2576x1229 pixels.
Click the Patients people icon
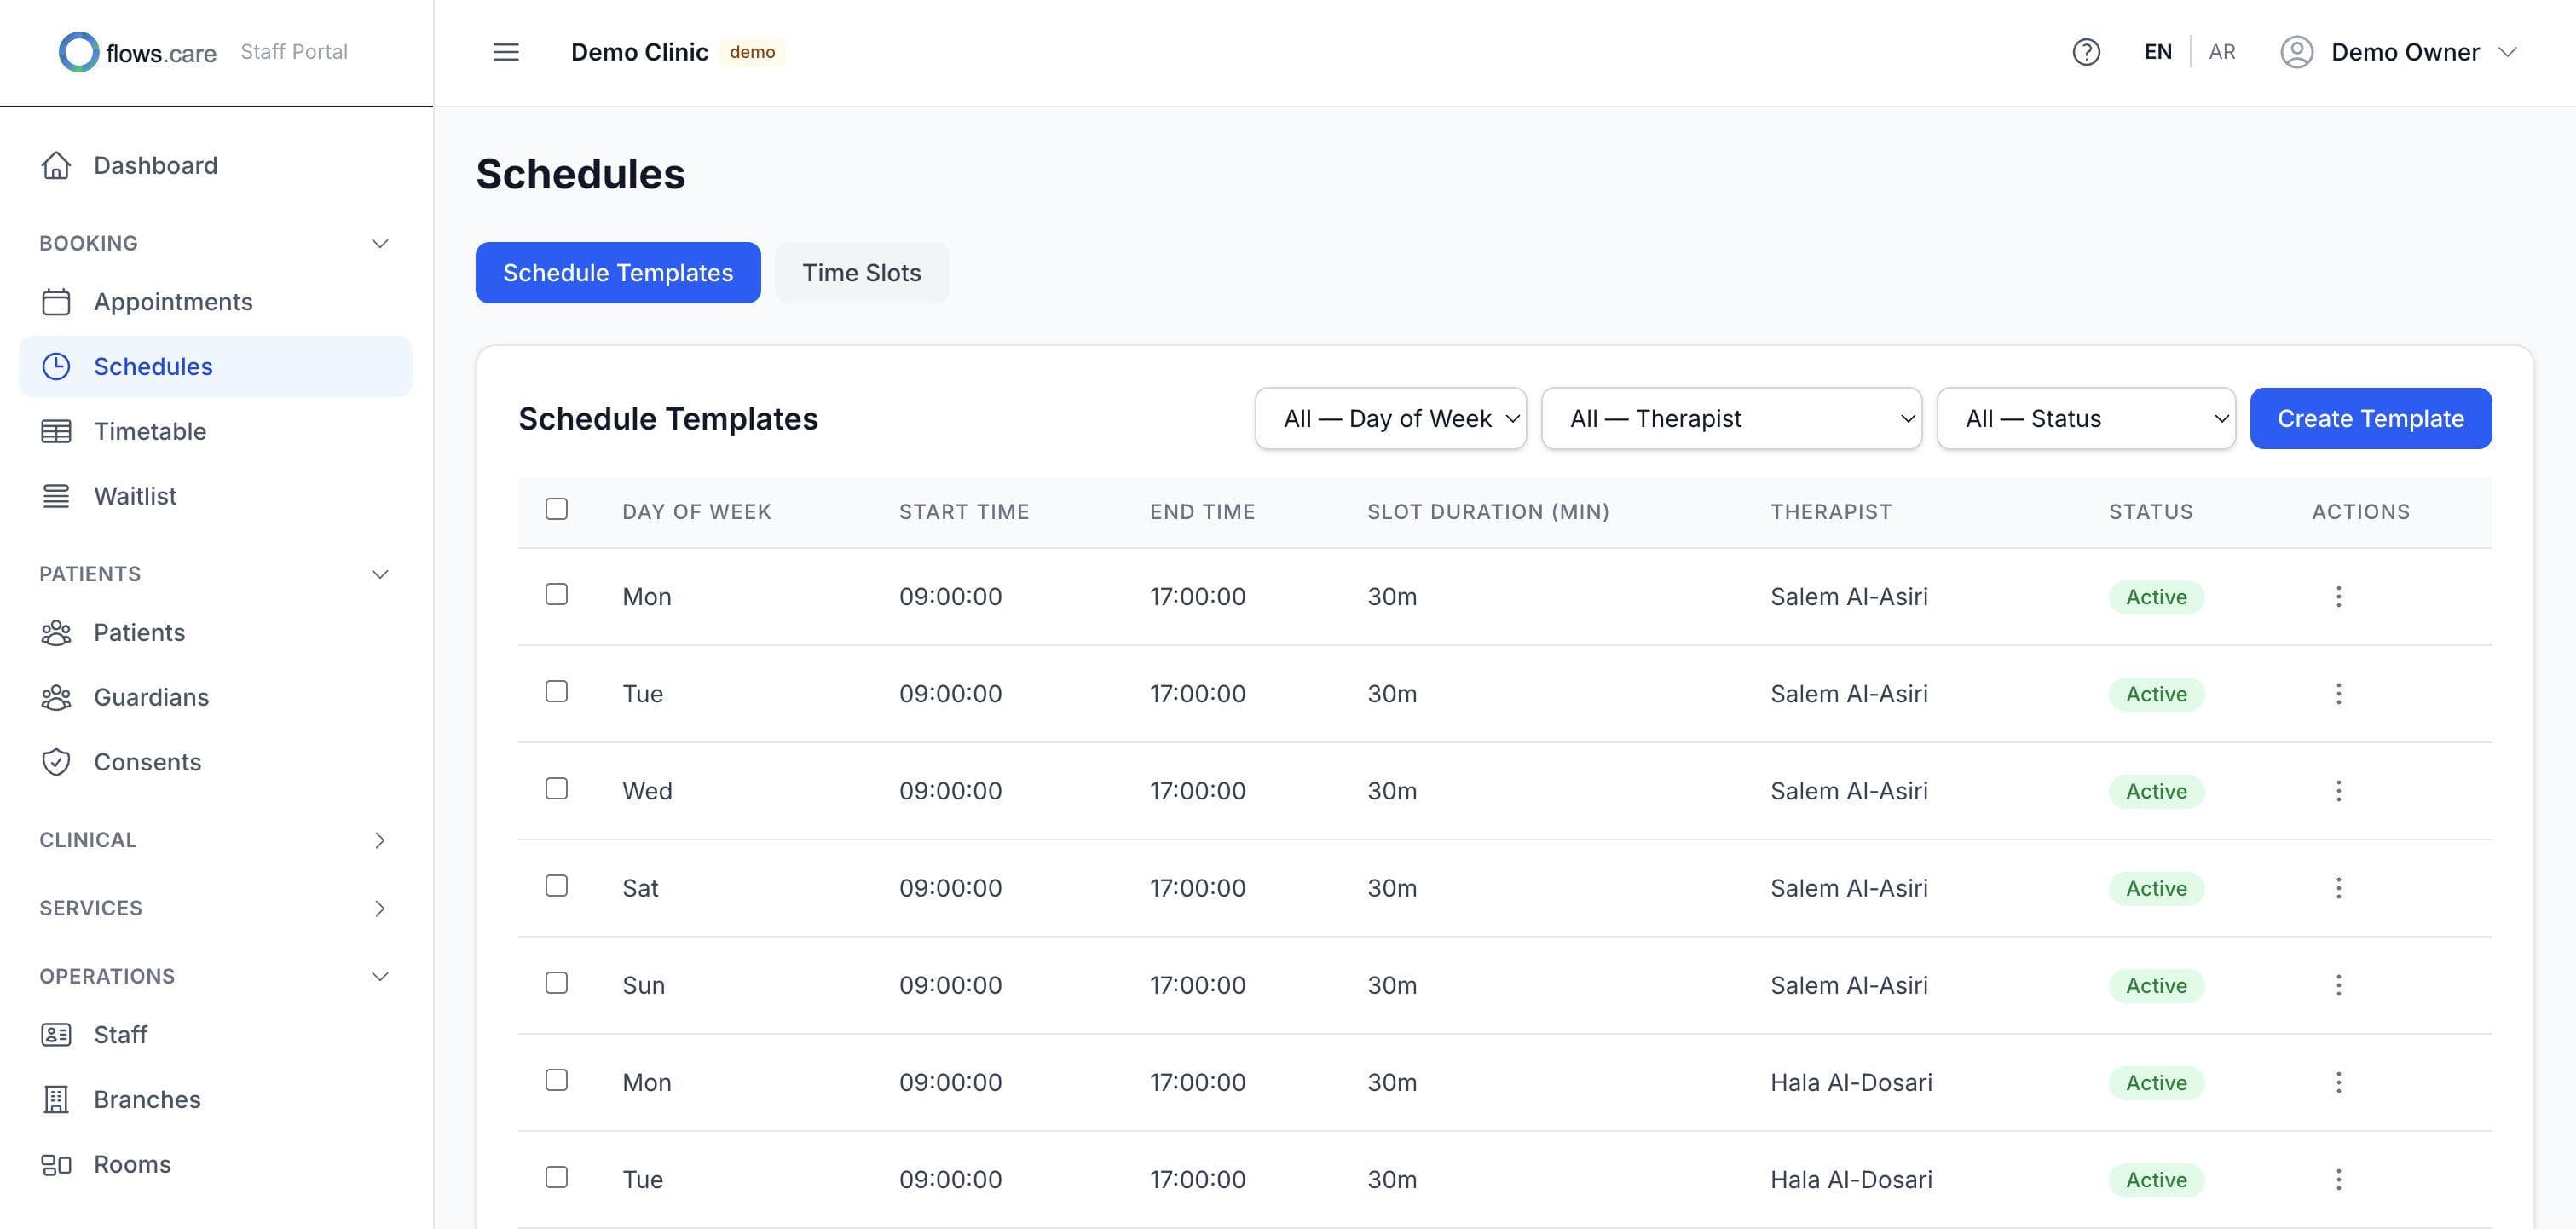click(56, 633)
